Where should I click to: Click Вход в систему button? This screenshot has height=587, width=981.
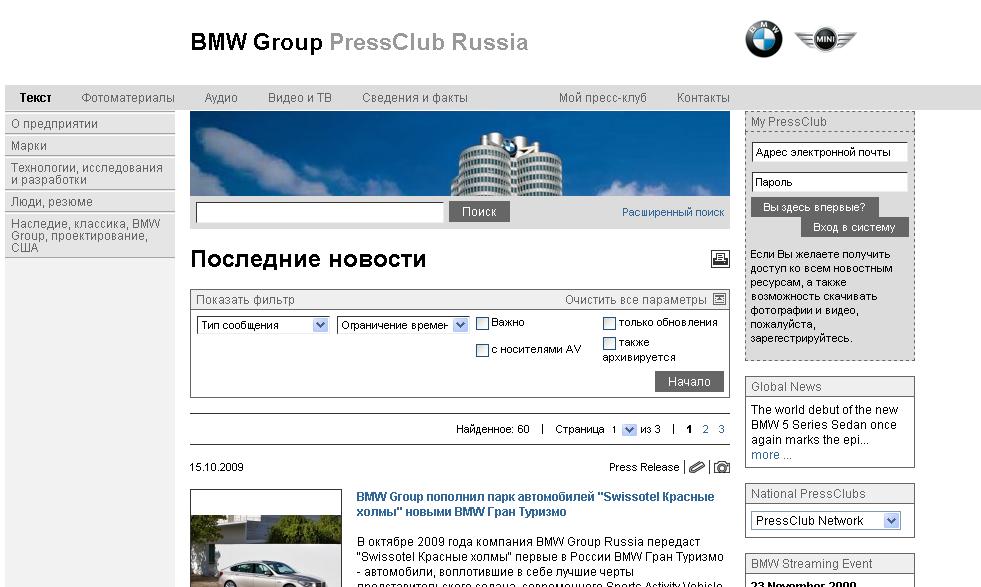(x=855, y=227)
